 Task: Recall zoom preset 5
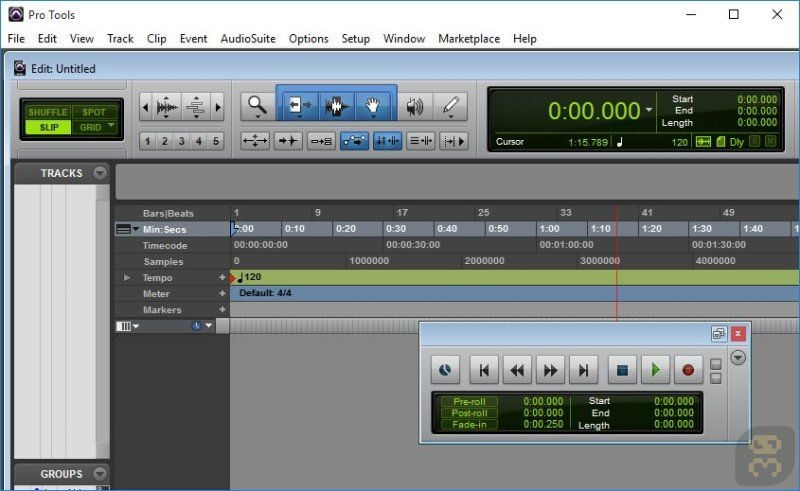click(216, 141)
